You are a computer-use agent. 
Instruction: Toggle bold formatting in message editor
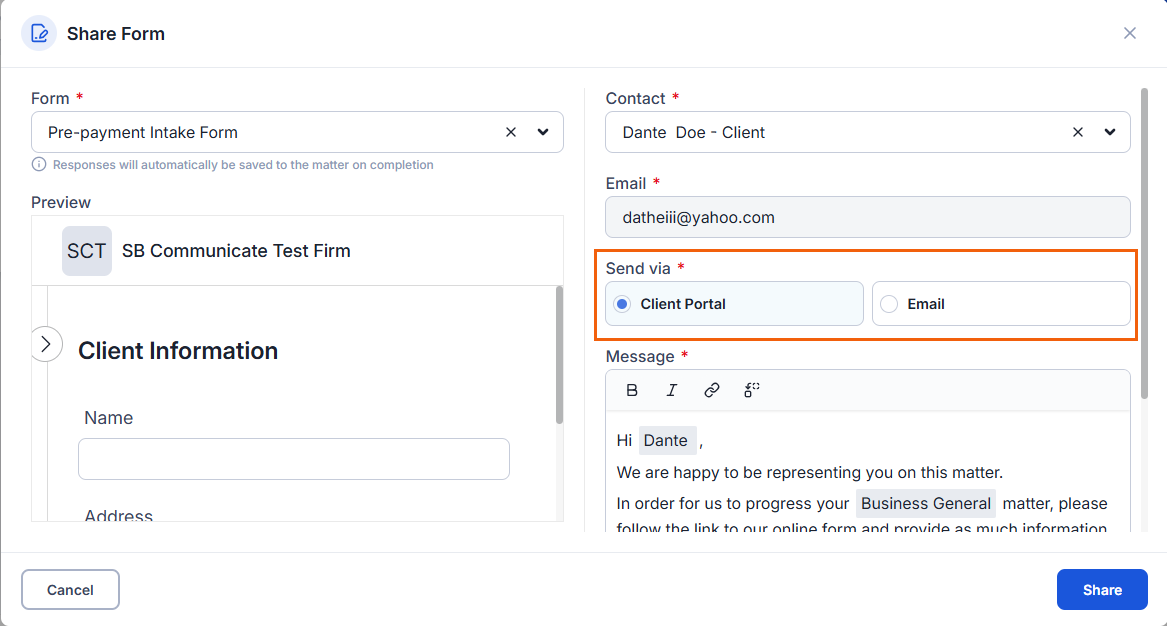(x=632, y=391)
